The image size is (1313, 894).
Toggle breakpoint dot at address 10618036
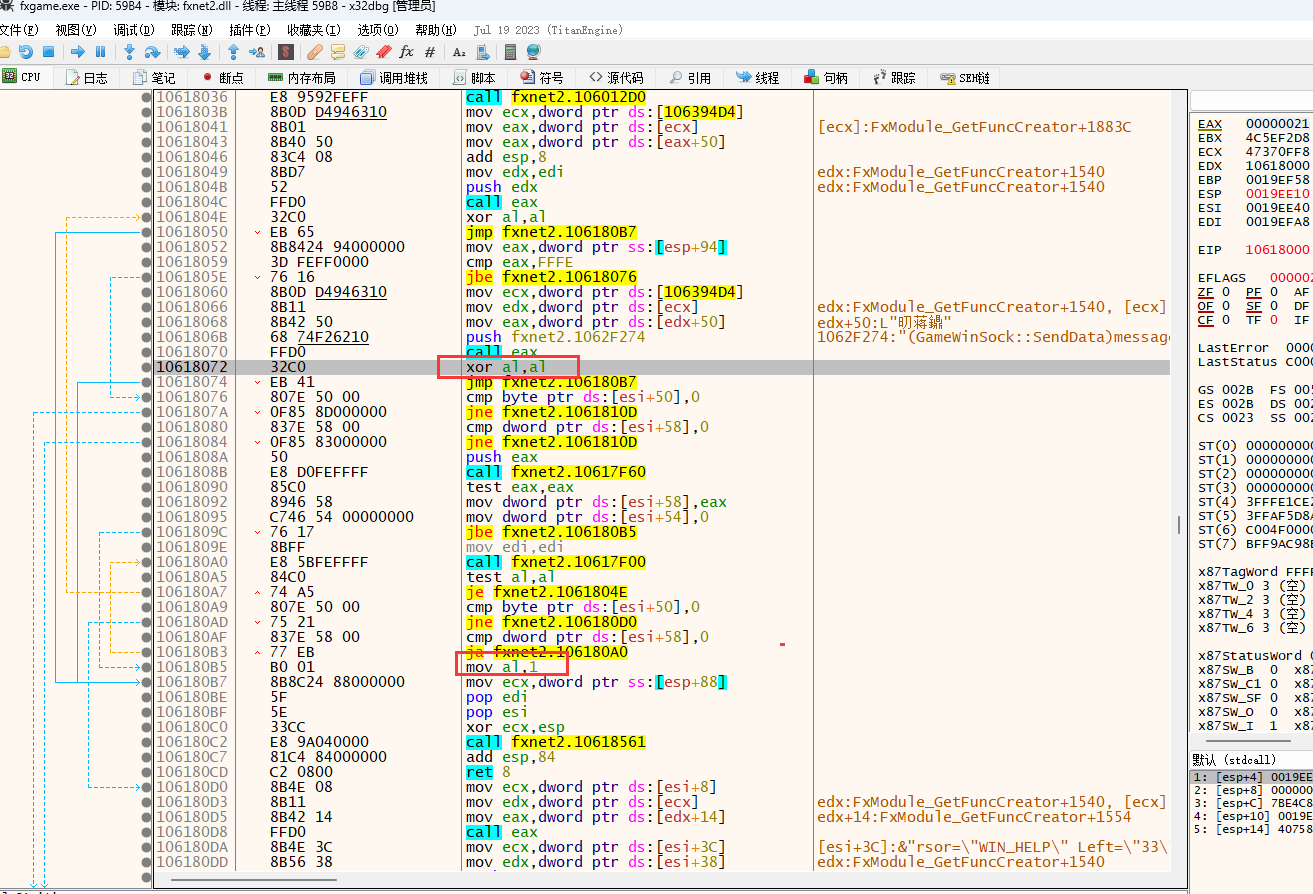pos(146,97)
